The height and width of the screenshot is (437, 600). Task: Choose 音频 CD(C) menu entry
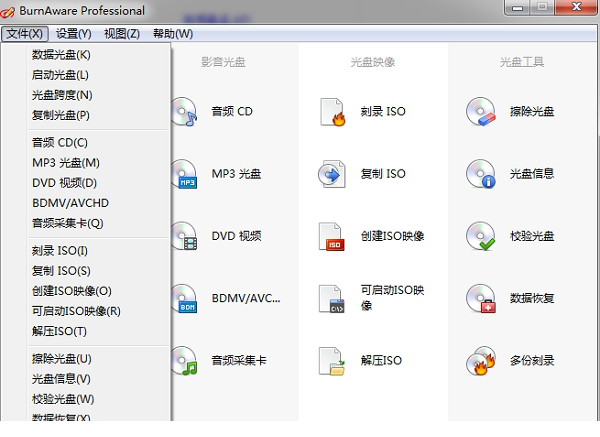tap(60, 143)
